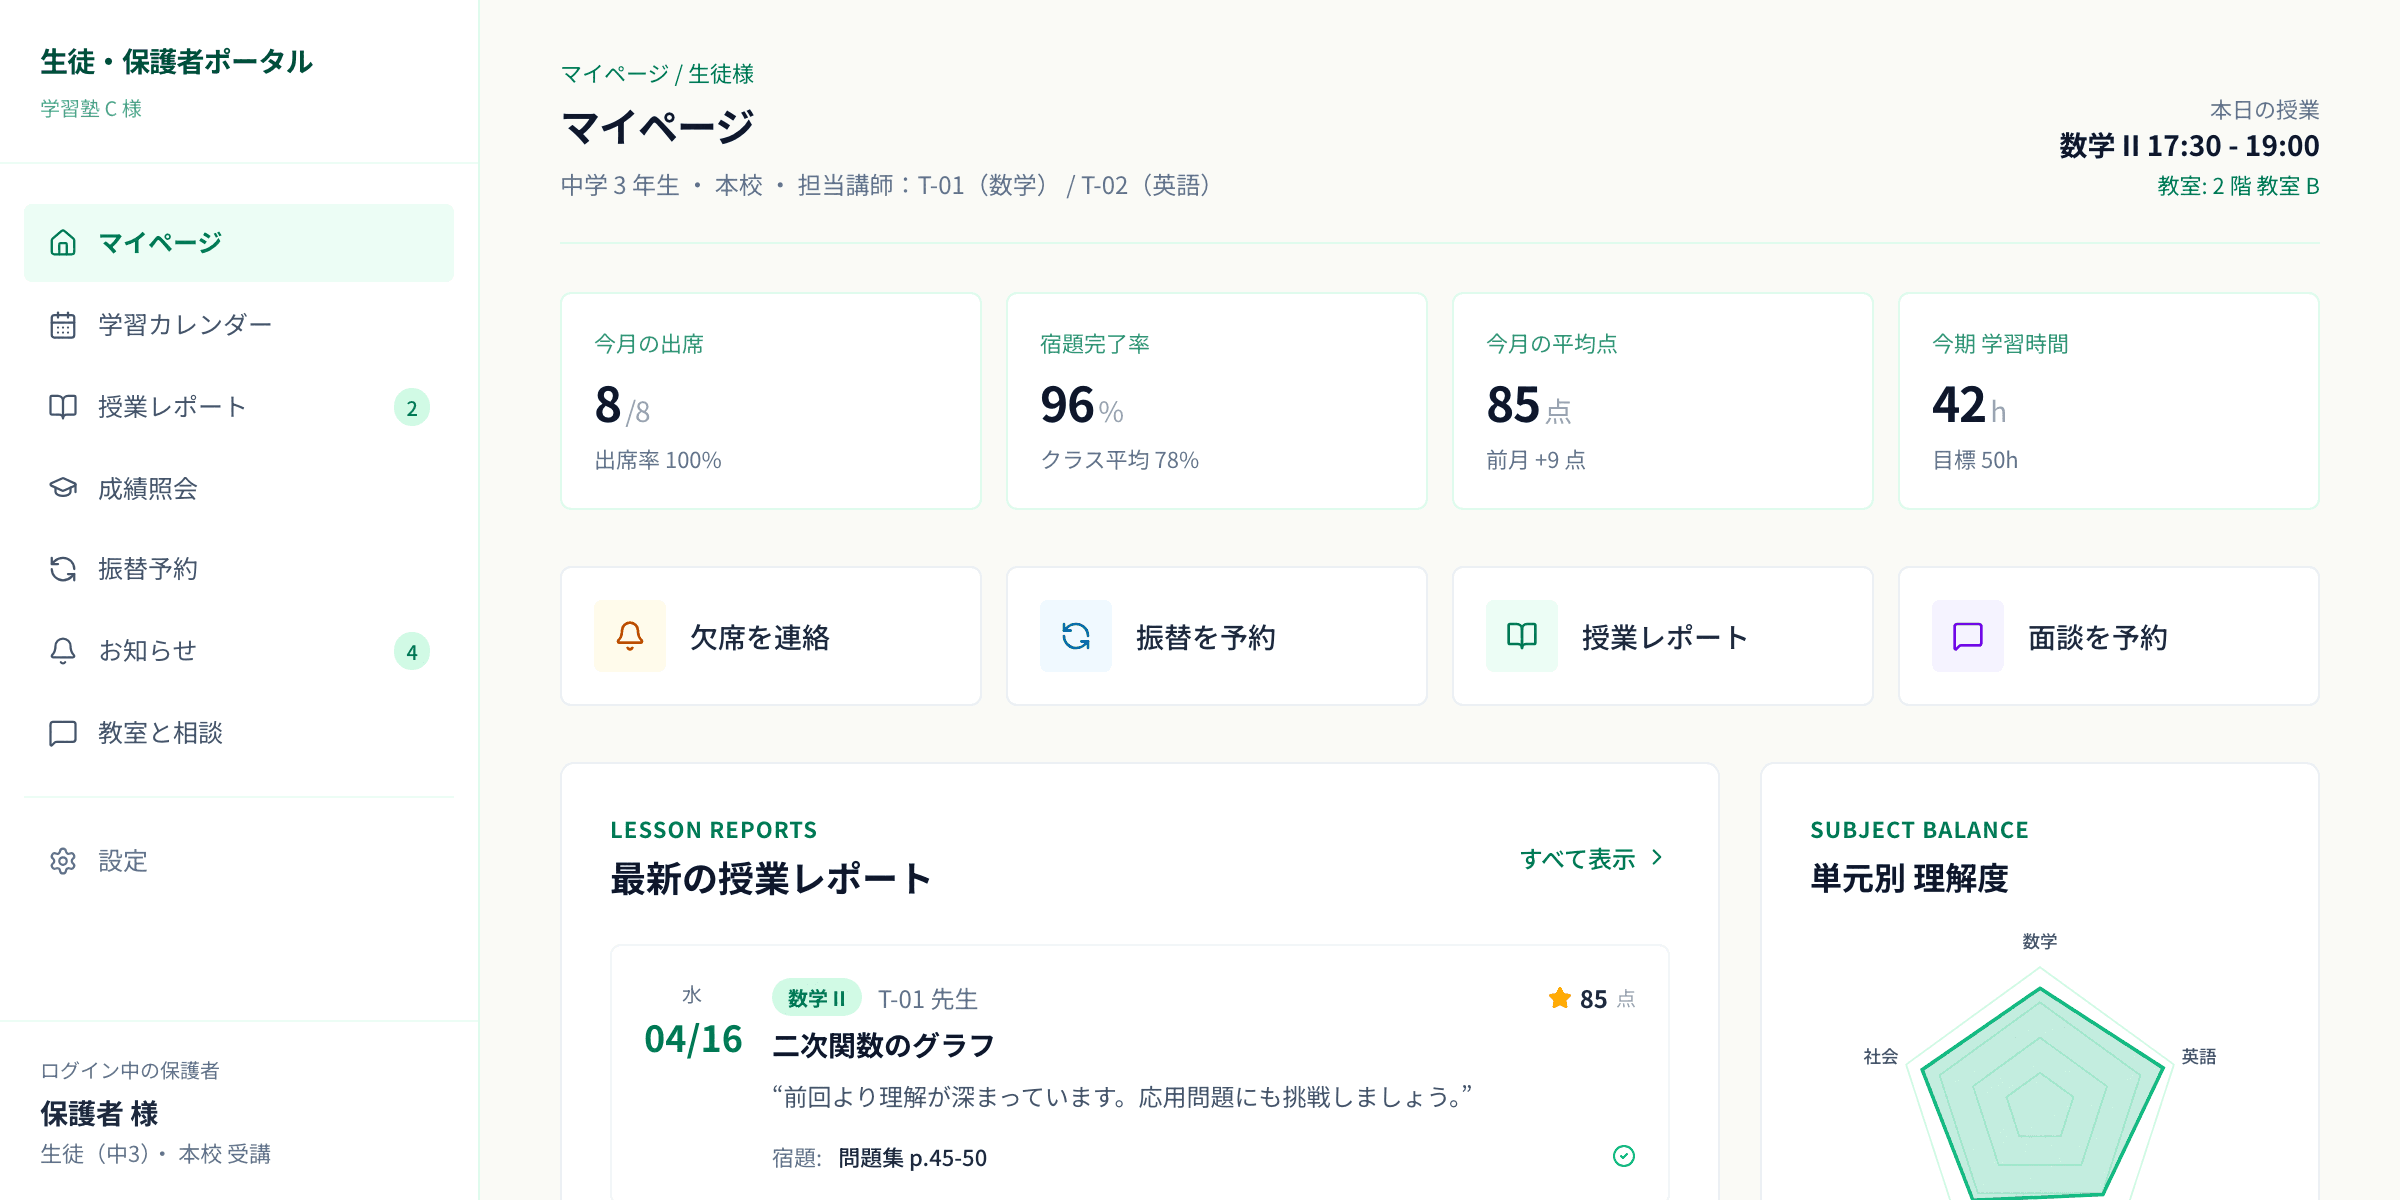This screenshot has width=2400, height=1200.
Task: Click the 授業レポート badge showing 2
Action: (414, 407)
